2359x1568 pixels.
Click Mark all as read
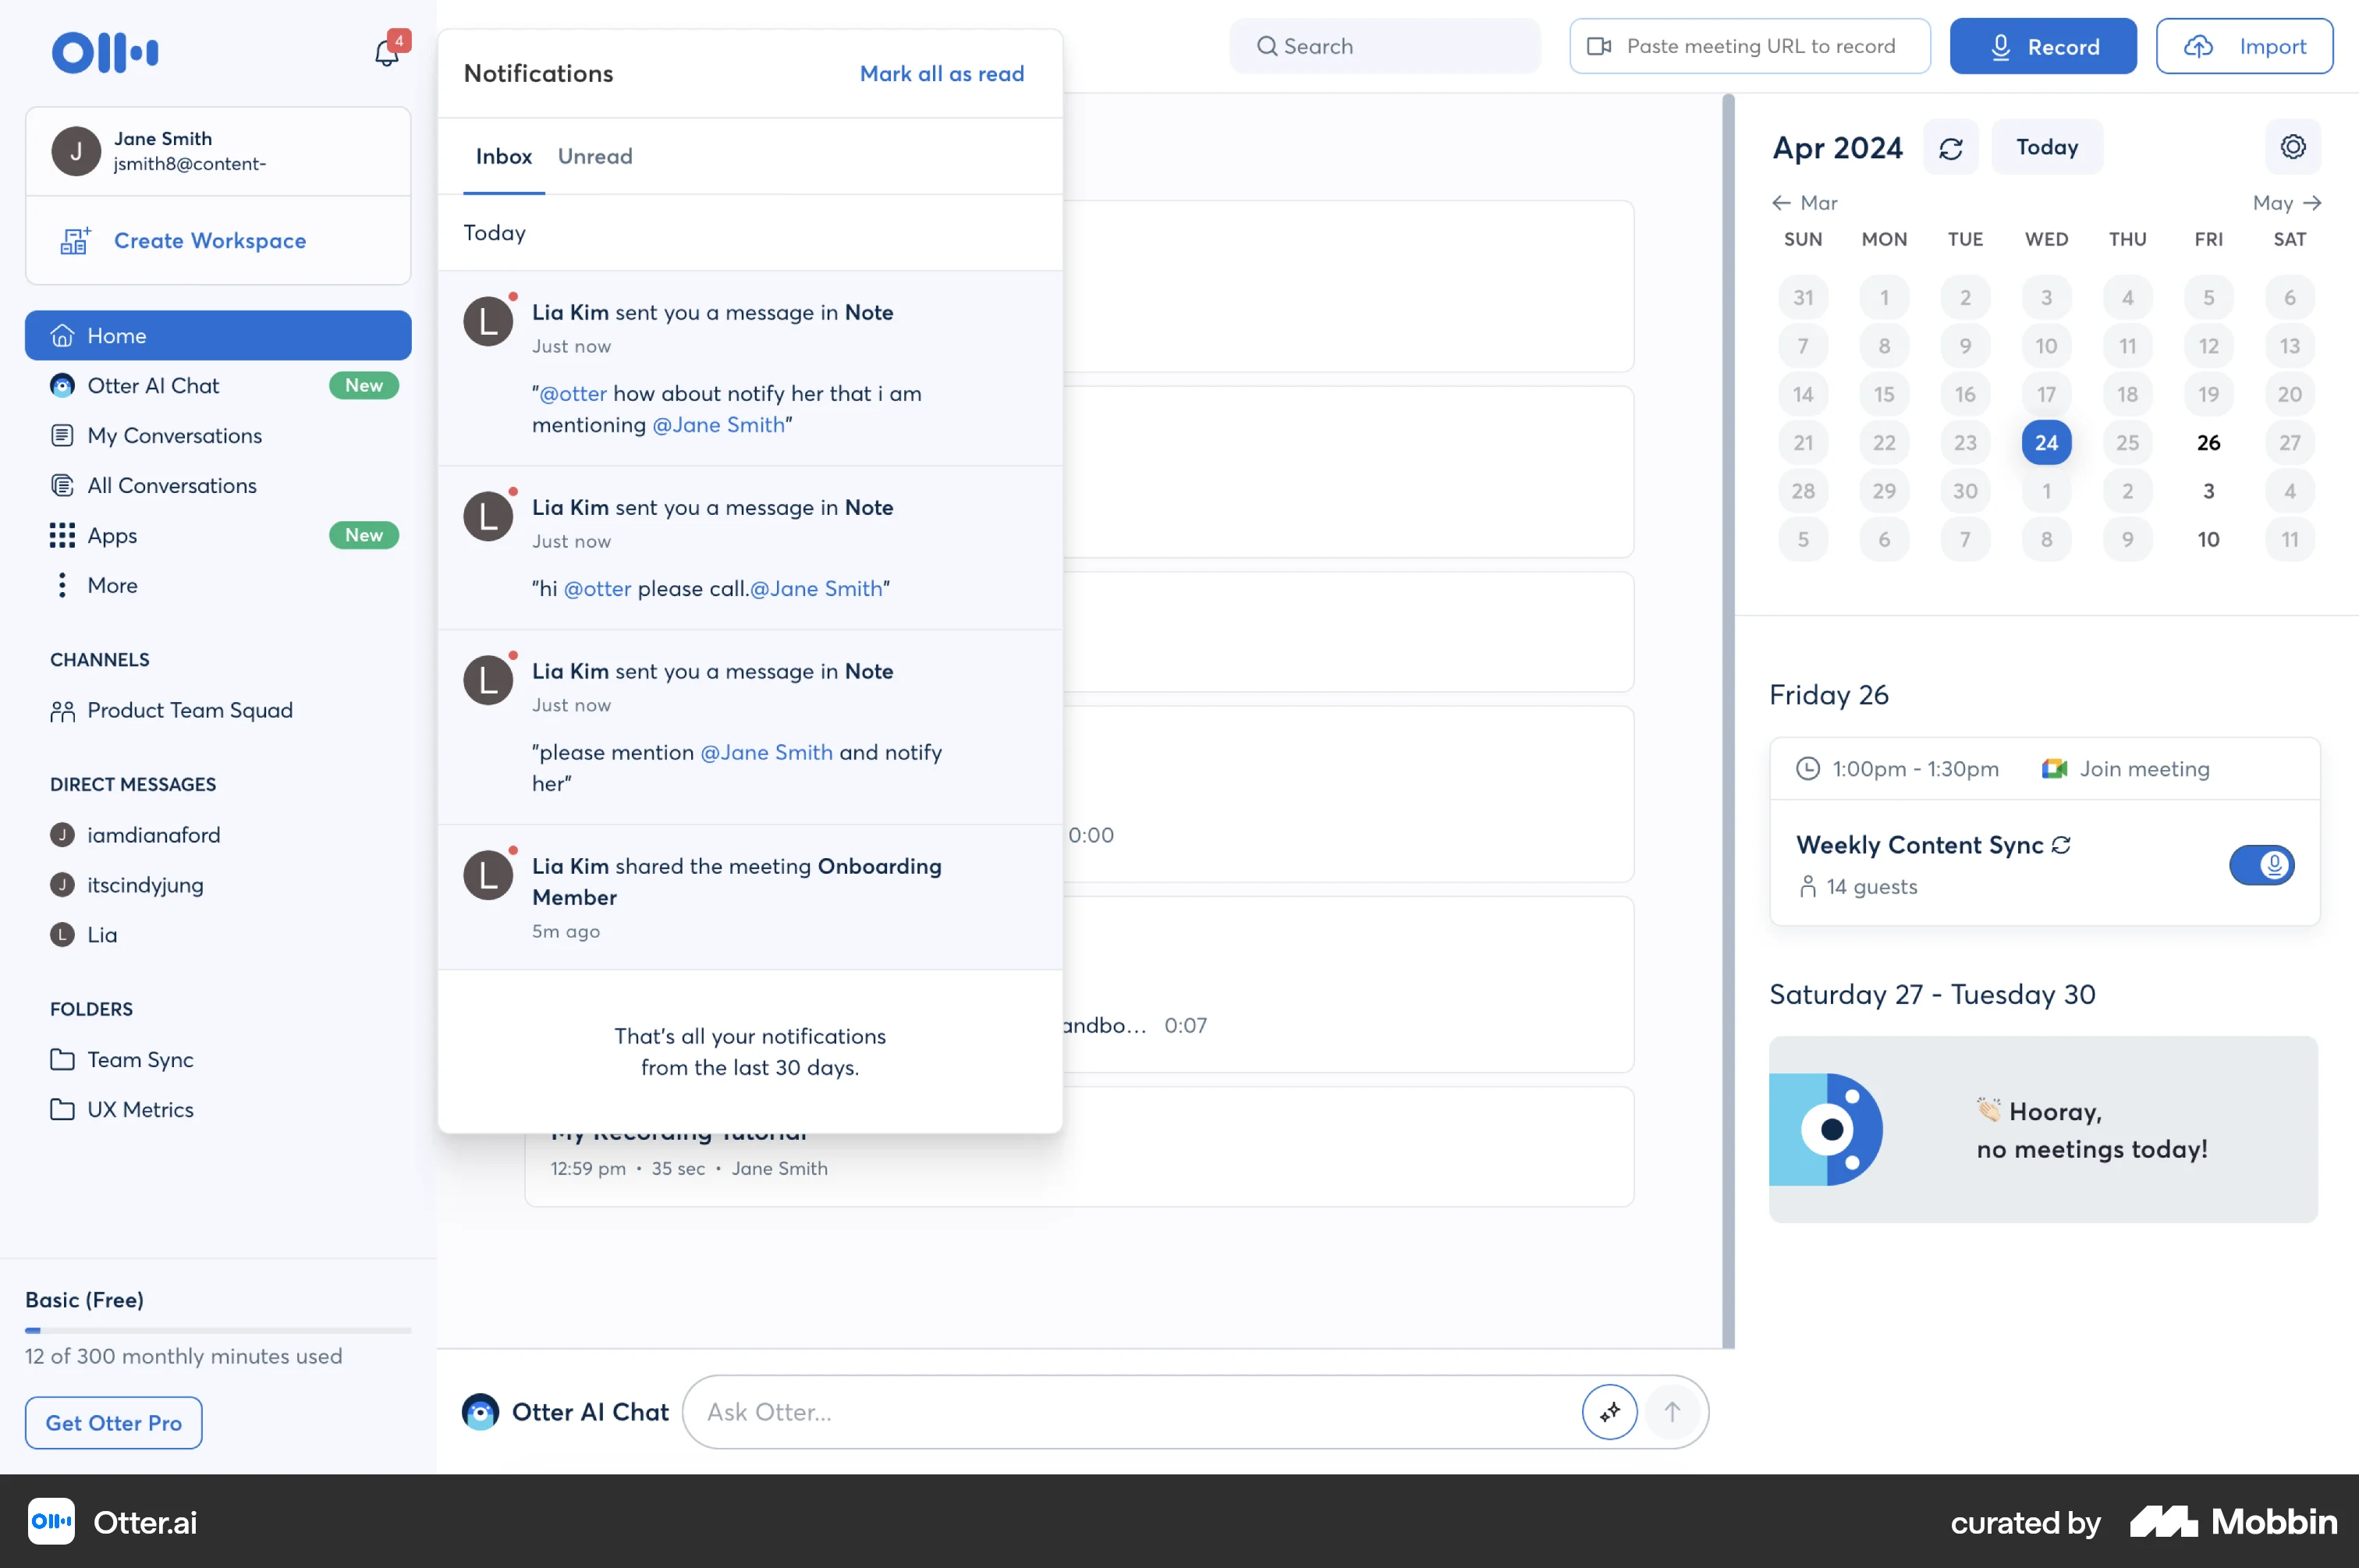pos(941,73)
